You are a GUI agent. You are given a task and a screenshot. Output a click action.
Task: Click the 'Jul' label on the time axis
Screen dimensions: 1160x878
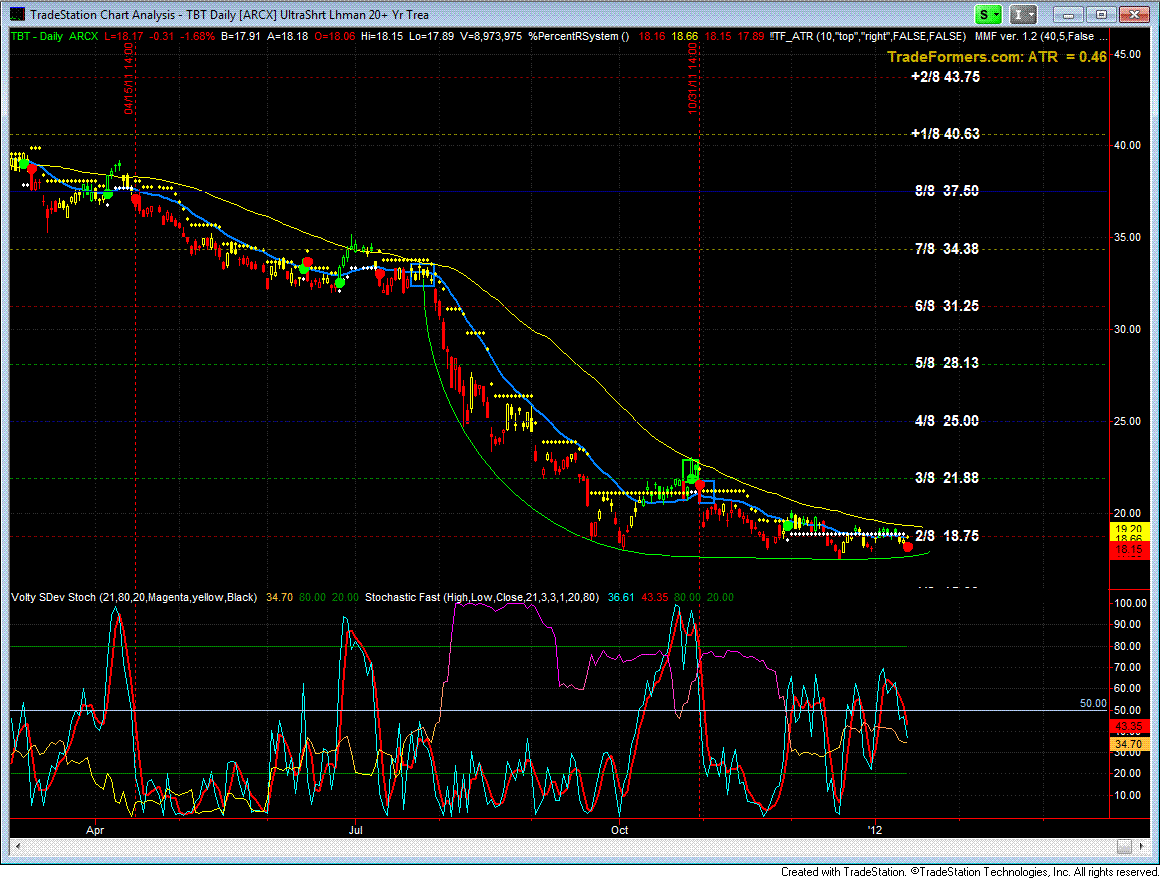click(x=356, y=830)
